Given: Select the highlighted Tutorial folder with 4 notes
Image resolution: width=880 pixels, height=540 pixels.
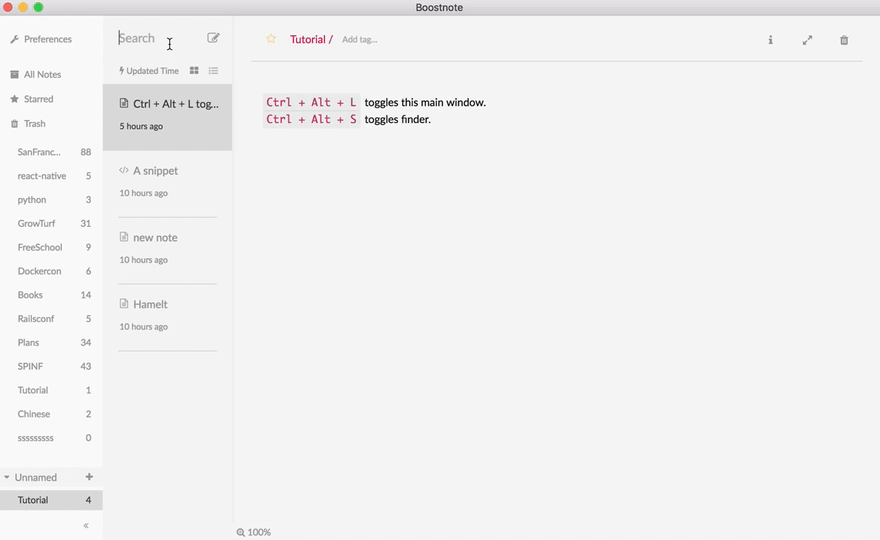Looking at the screenshot, I should (51, 500).
